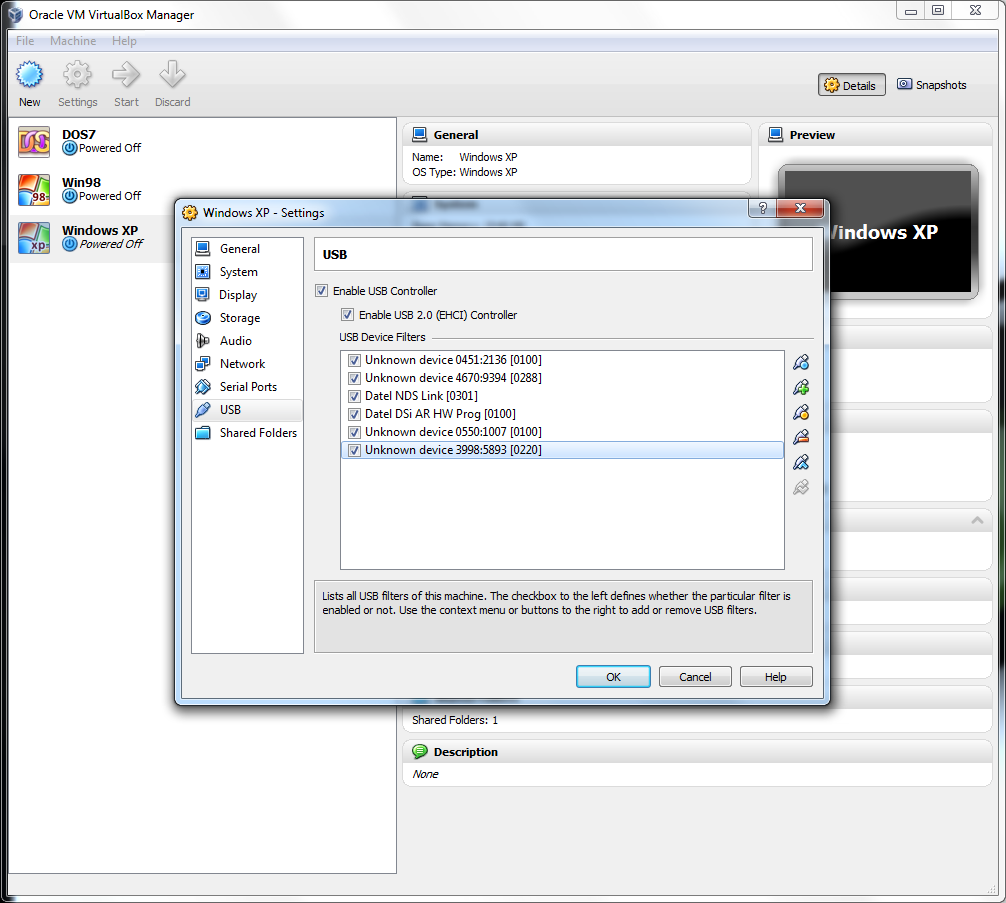Select the Windows XP machine icon in list
Screen dimensions: 1006x903
pyautogui.click(x=34, y=238)
